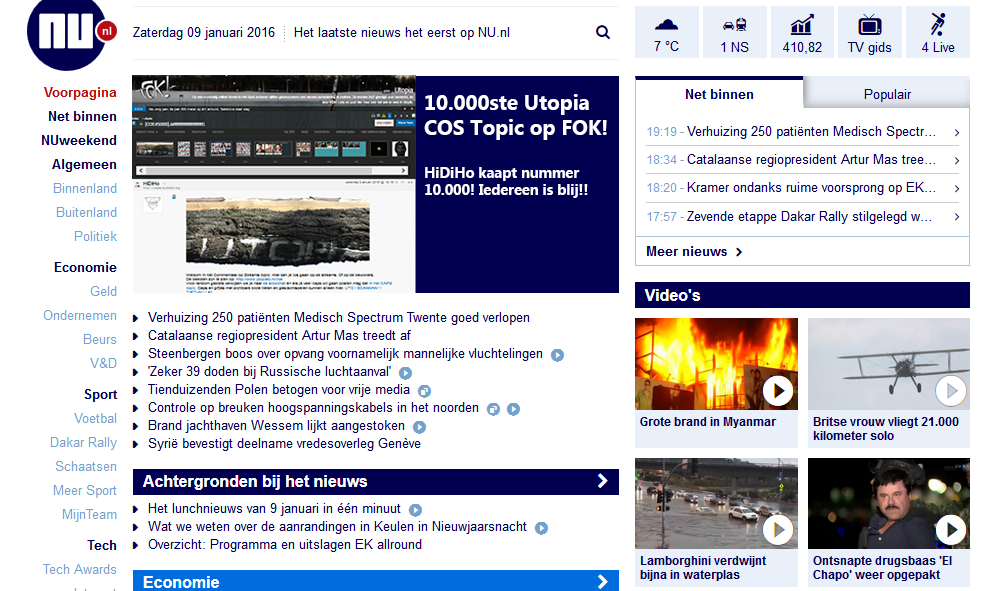Click the FOK! screenshot lead image
Screen dimensions: 985x591
tap(274, 184)
